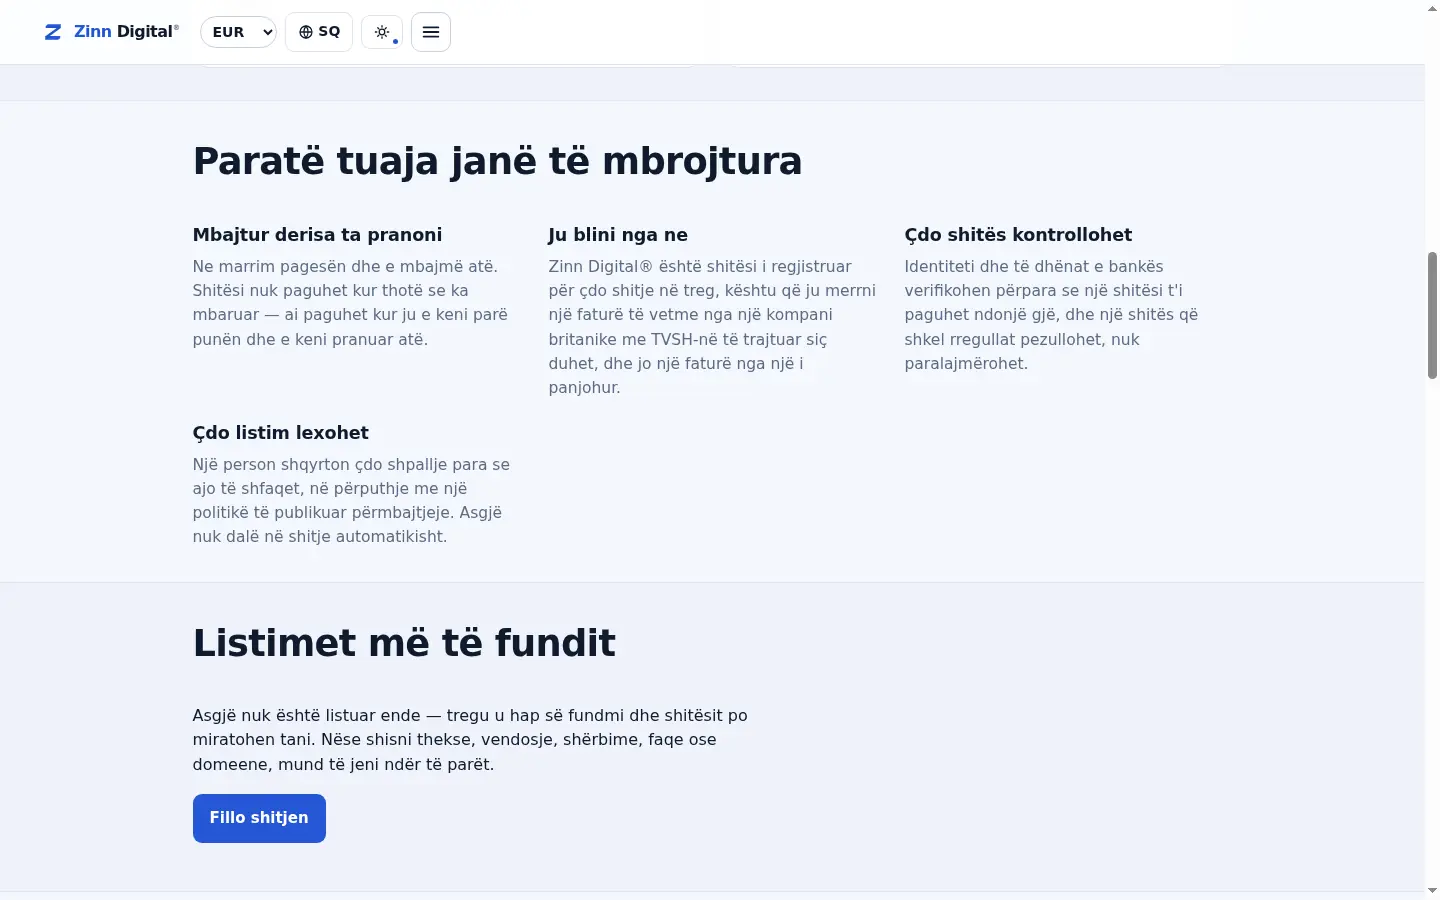Click the heading Ju blini nga ne
This screenshot has width=1440, height=900.
[x=618, y=235]
